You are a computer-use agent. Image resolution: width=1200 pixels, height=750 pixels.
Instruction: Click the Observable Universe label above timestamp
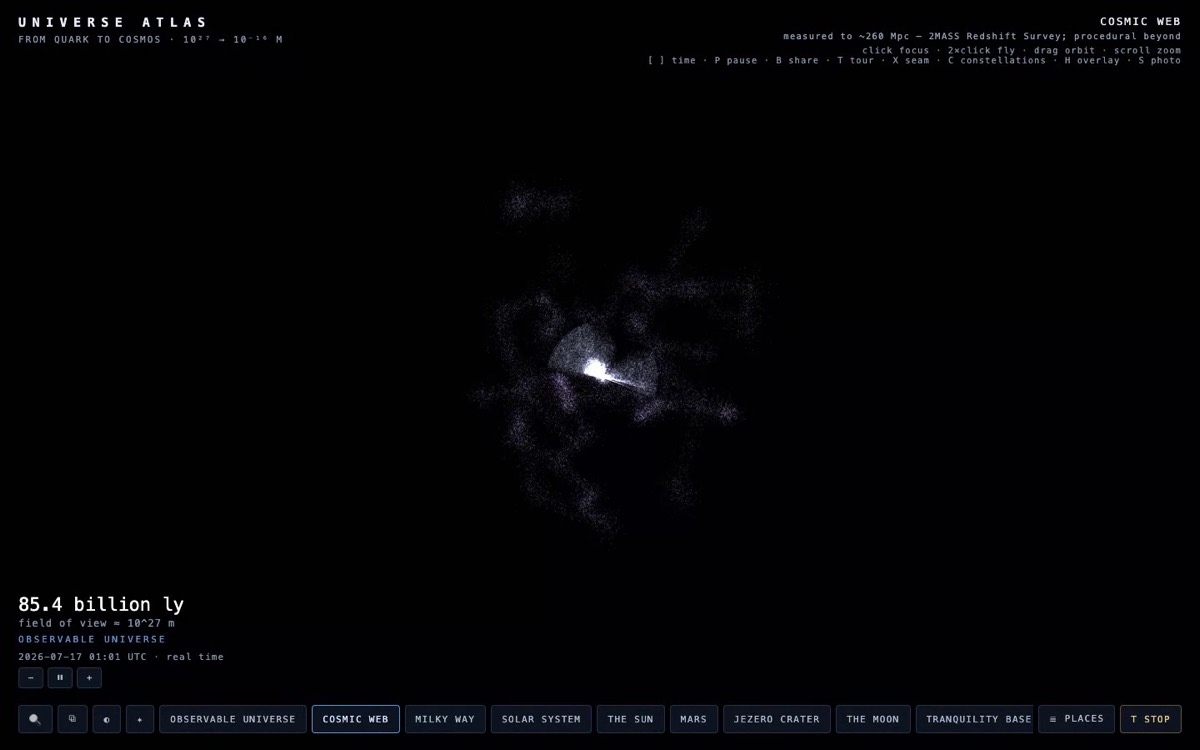click(x=92, y=639)
